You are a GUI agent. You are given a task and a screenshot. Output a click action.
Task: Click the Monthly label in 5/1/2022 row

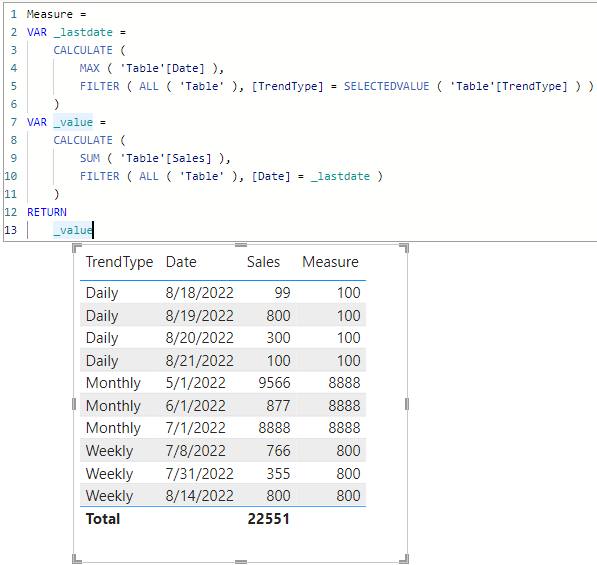[113, 383]
